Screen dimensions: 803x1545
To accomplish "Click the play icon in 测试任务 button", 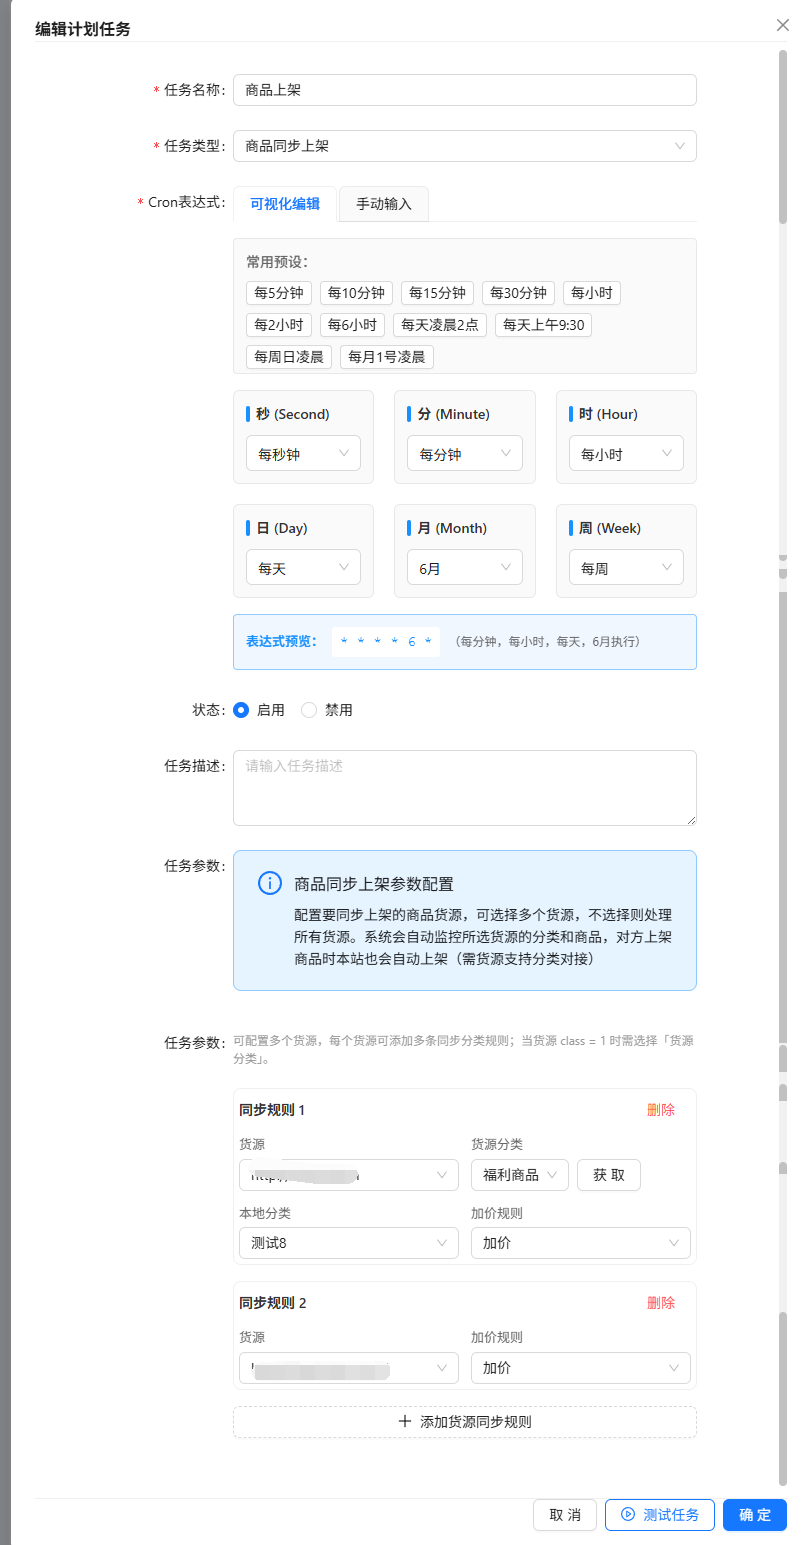I will pos(628,1514).
